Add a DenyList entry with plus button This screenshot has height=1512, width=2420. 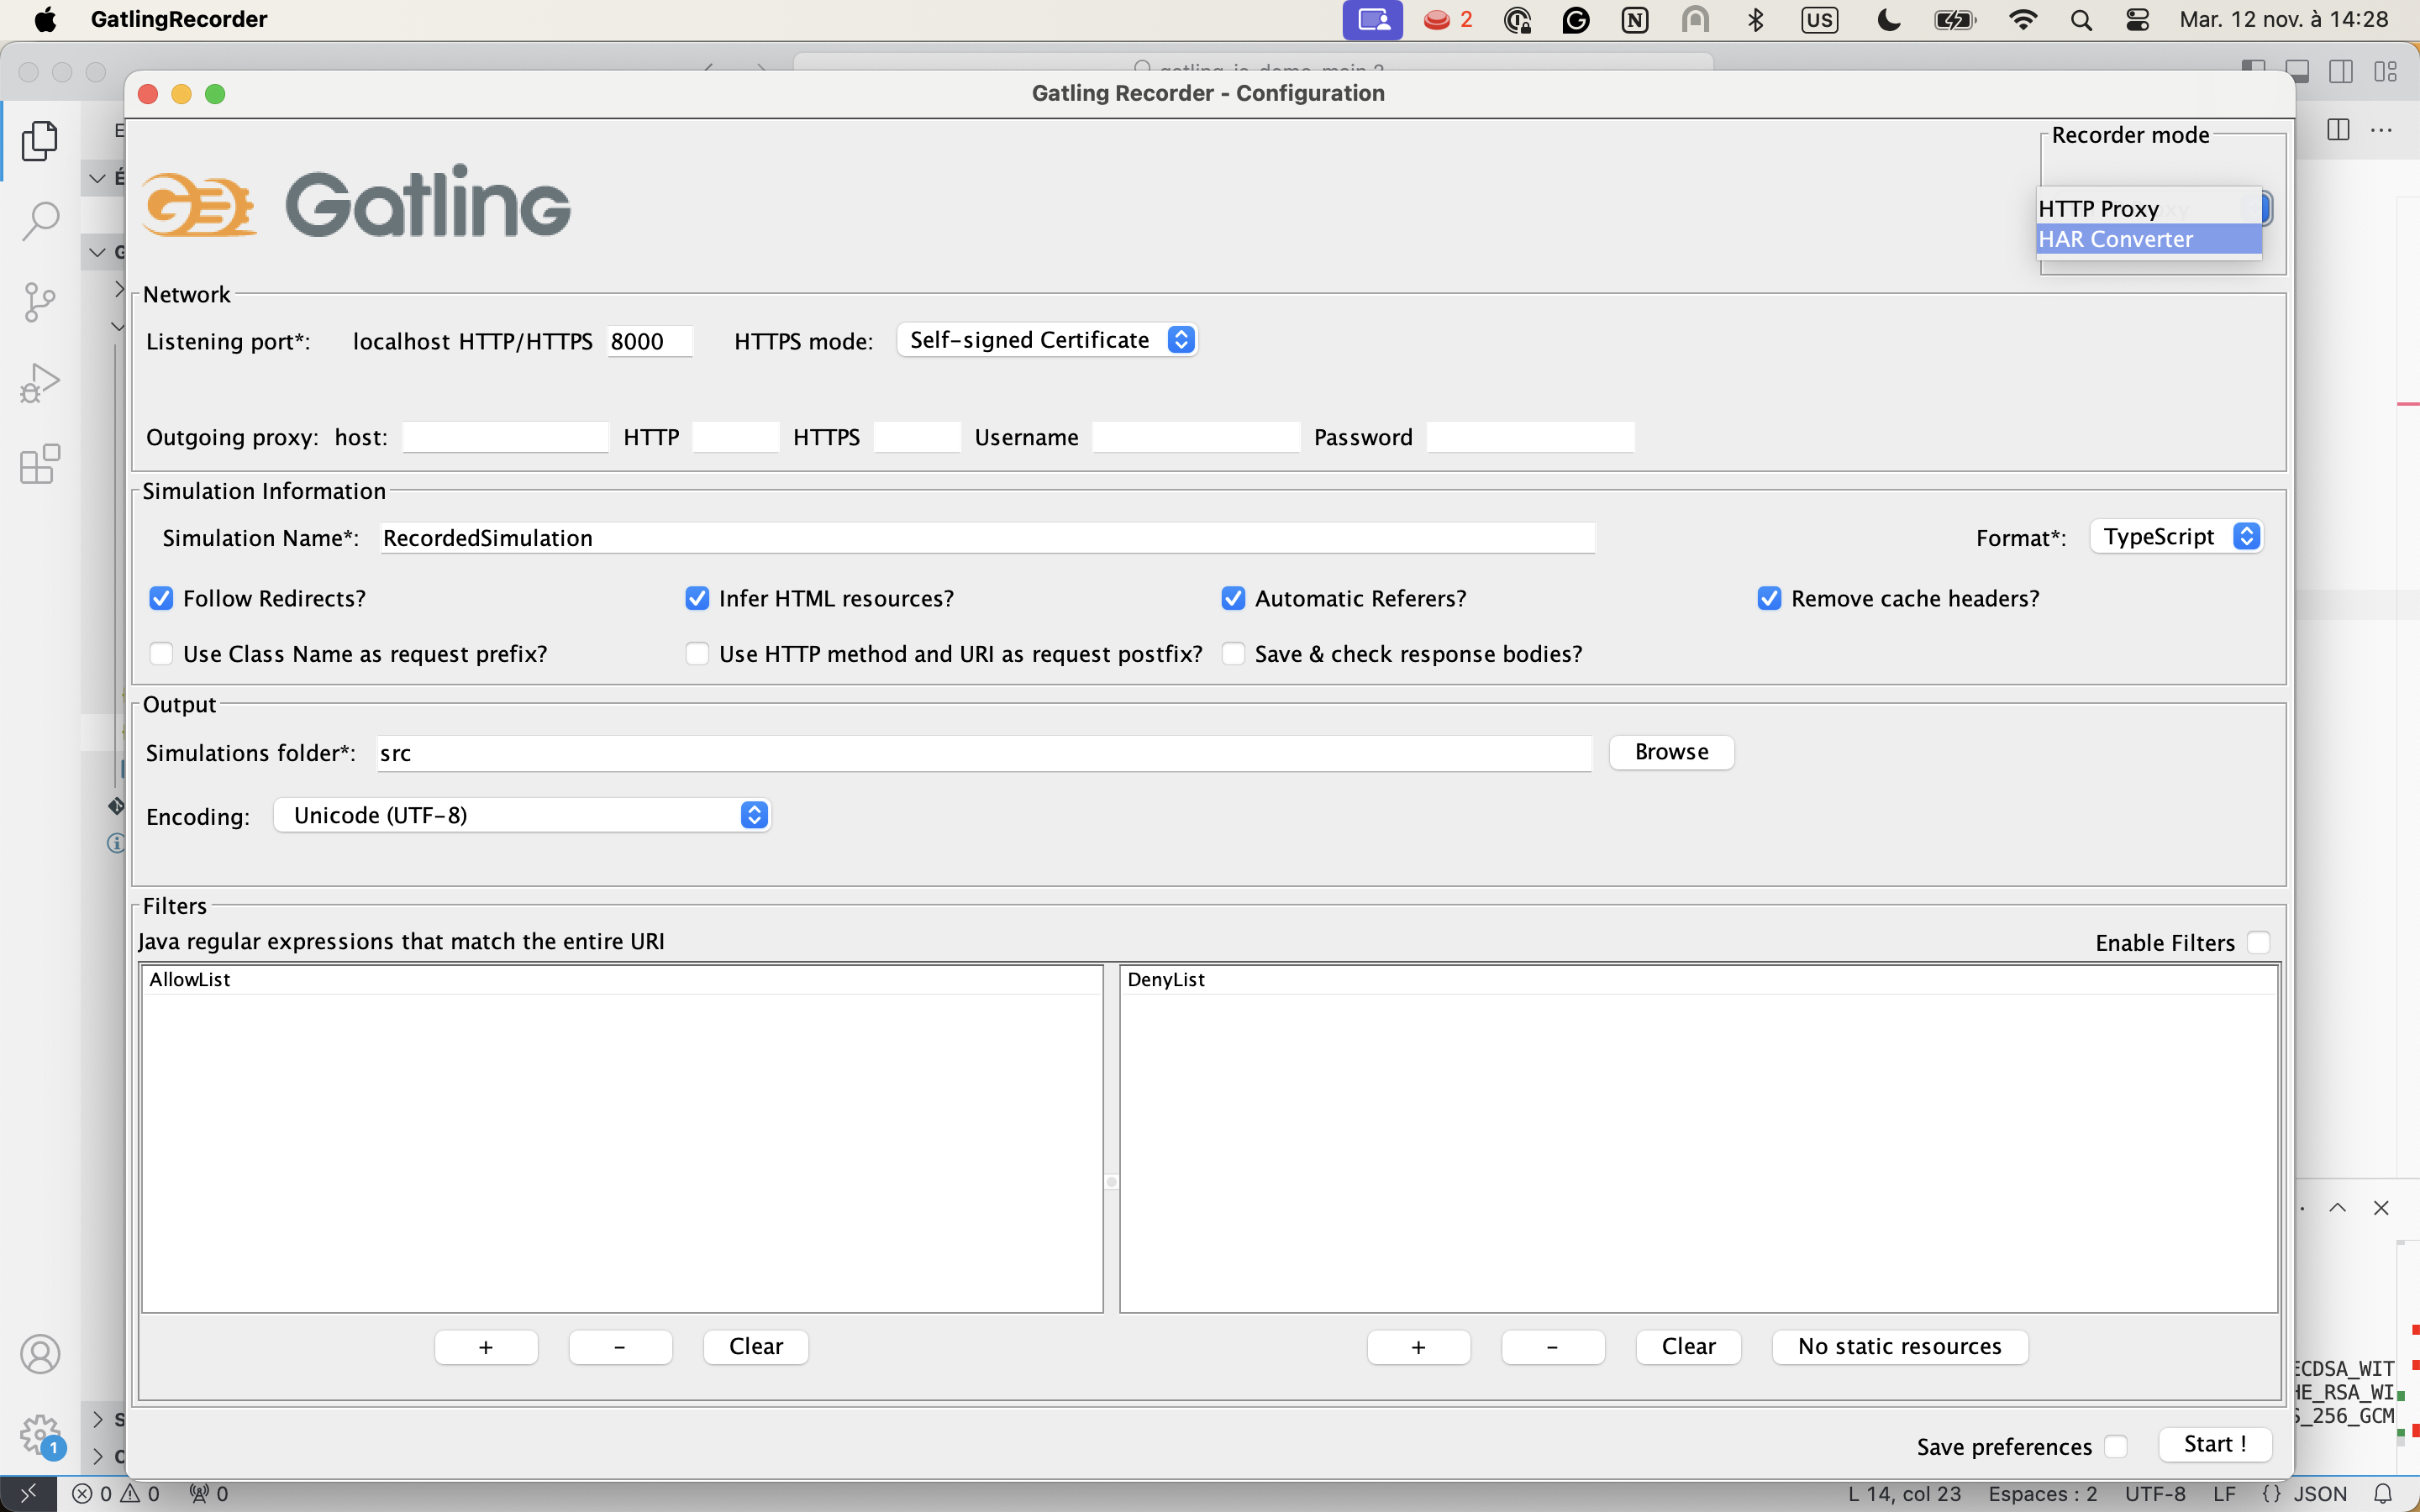(1419, 1347)
